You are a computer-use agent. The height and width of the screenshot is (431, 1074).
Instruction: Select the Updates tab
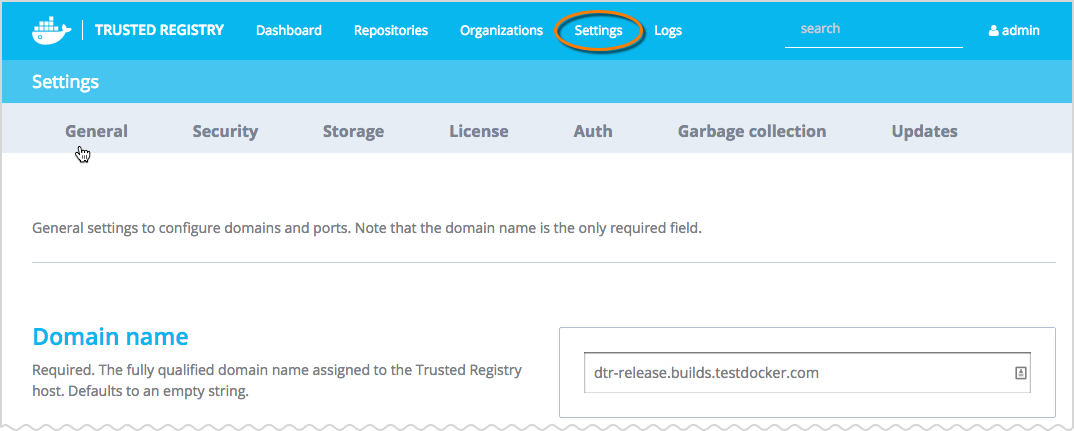[924, 131]
